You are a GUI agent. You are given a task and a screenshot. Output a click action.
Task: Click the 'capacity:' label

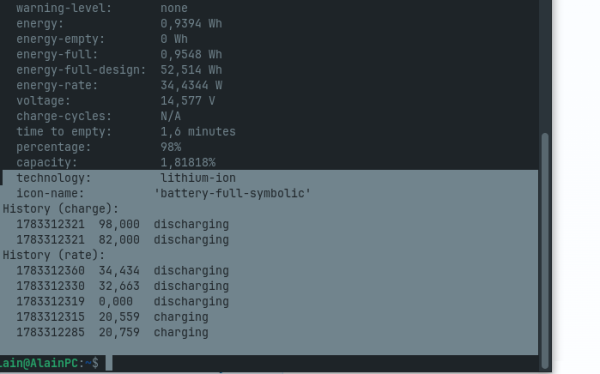coord(47,163)
